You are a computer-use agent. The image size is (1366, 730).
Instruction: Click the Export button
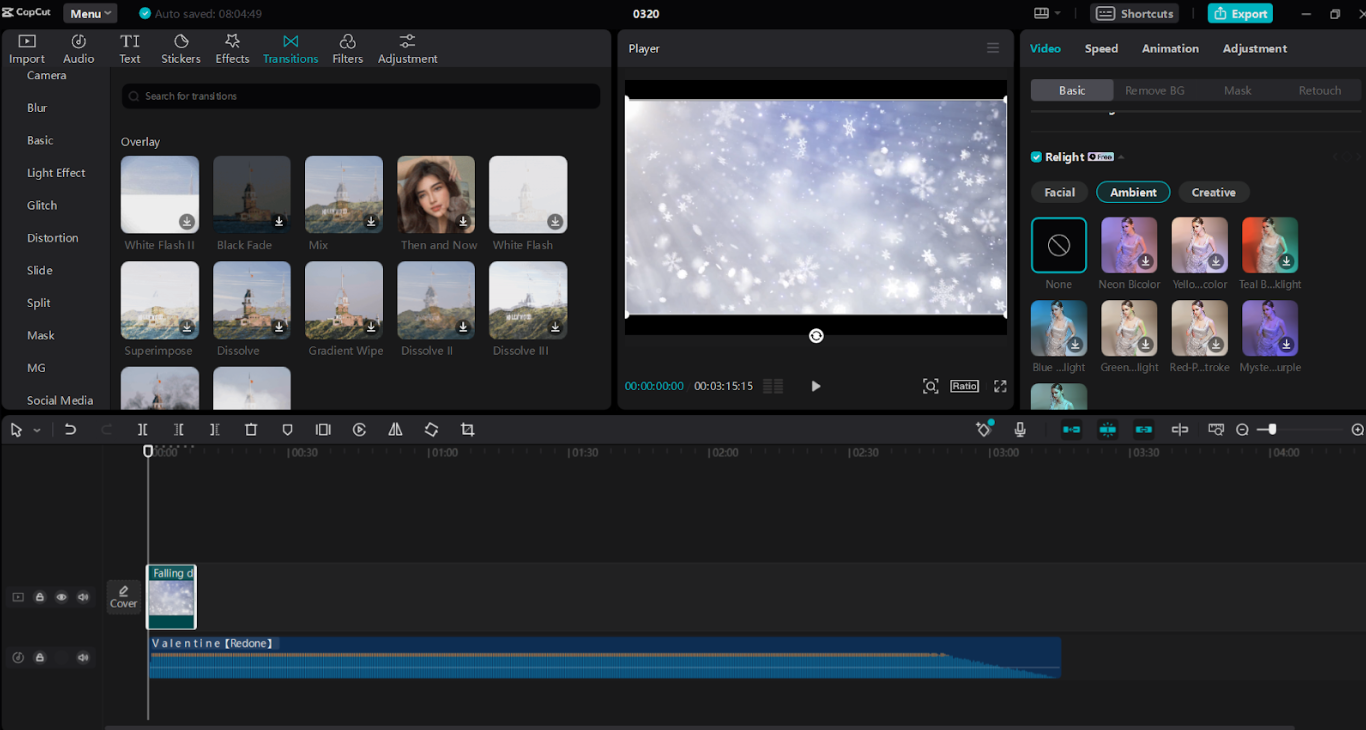(x=1240, y=13)
